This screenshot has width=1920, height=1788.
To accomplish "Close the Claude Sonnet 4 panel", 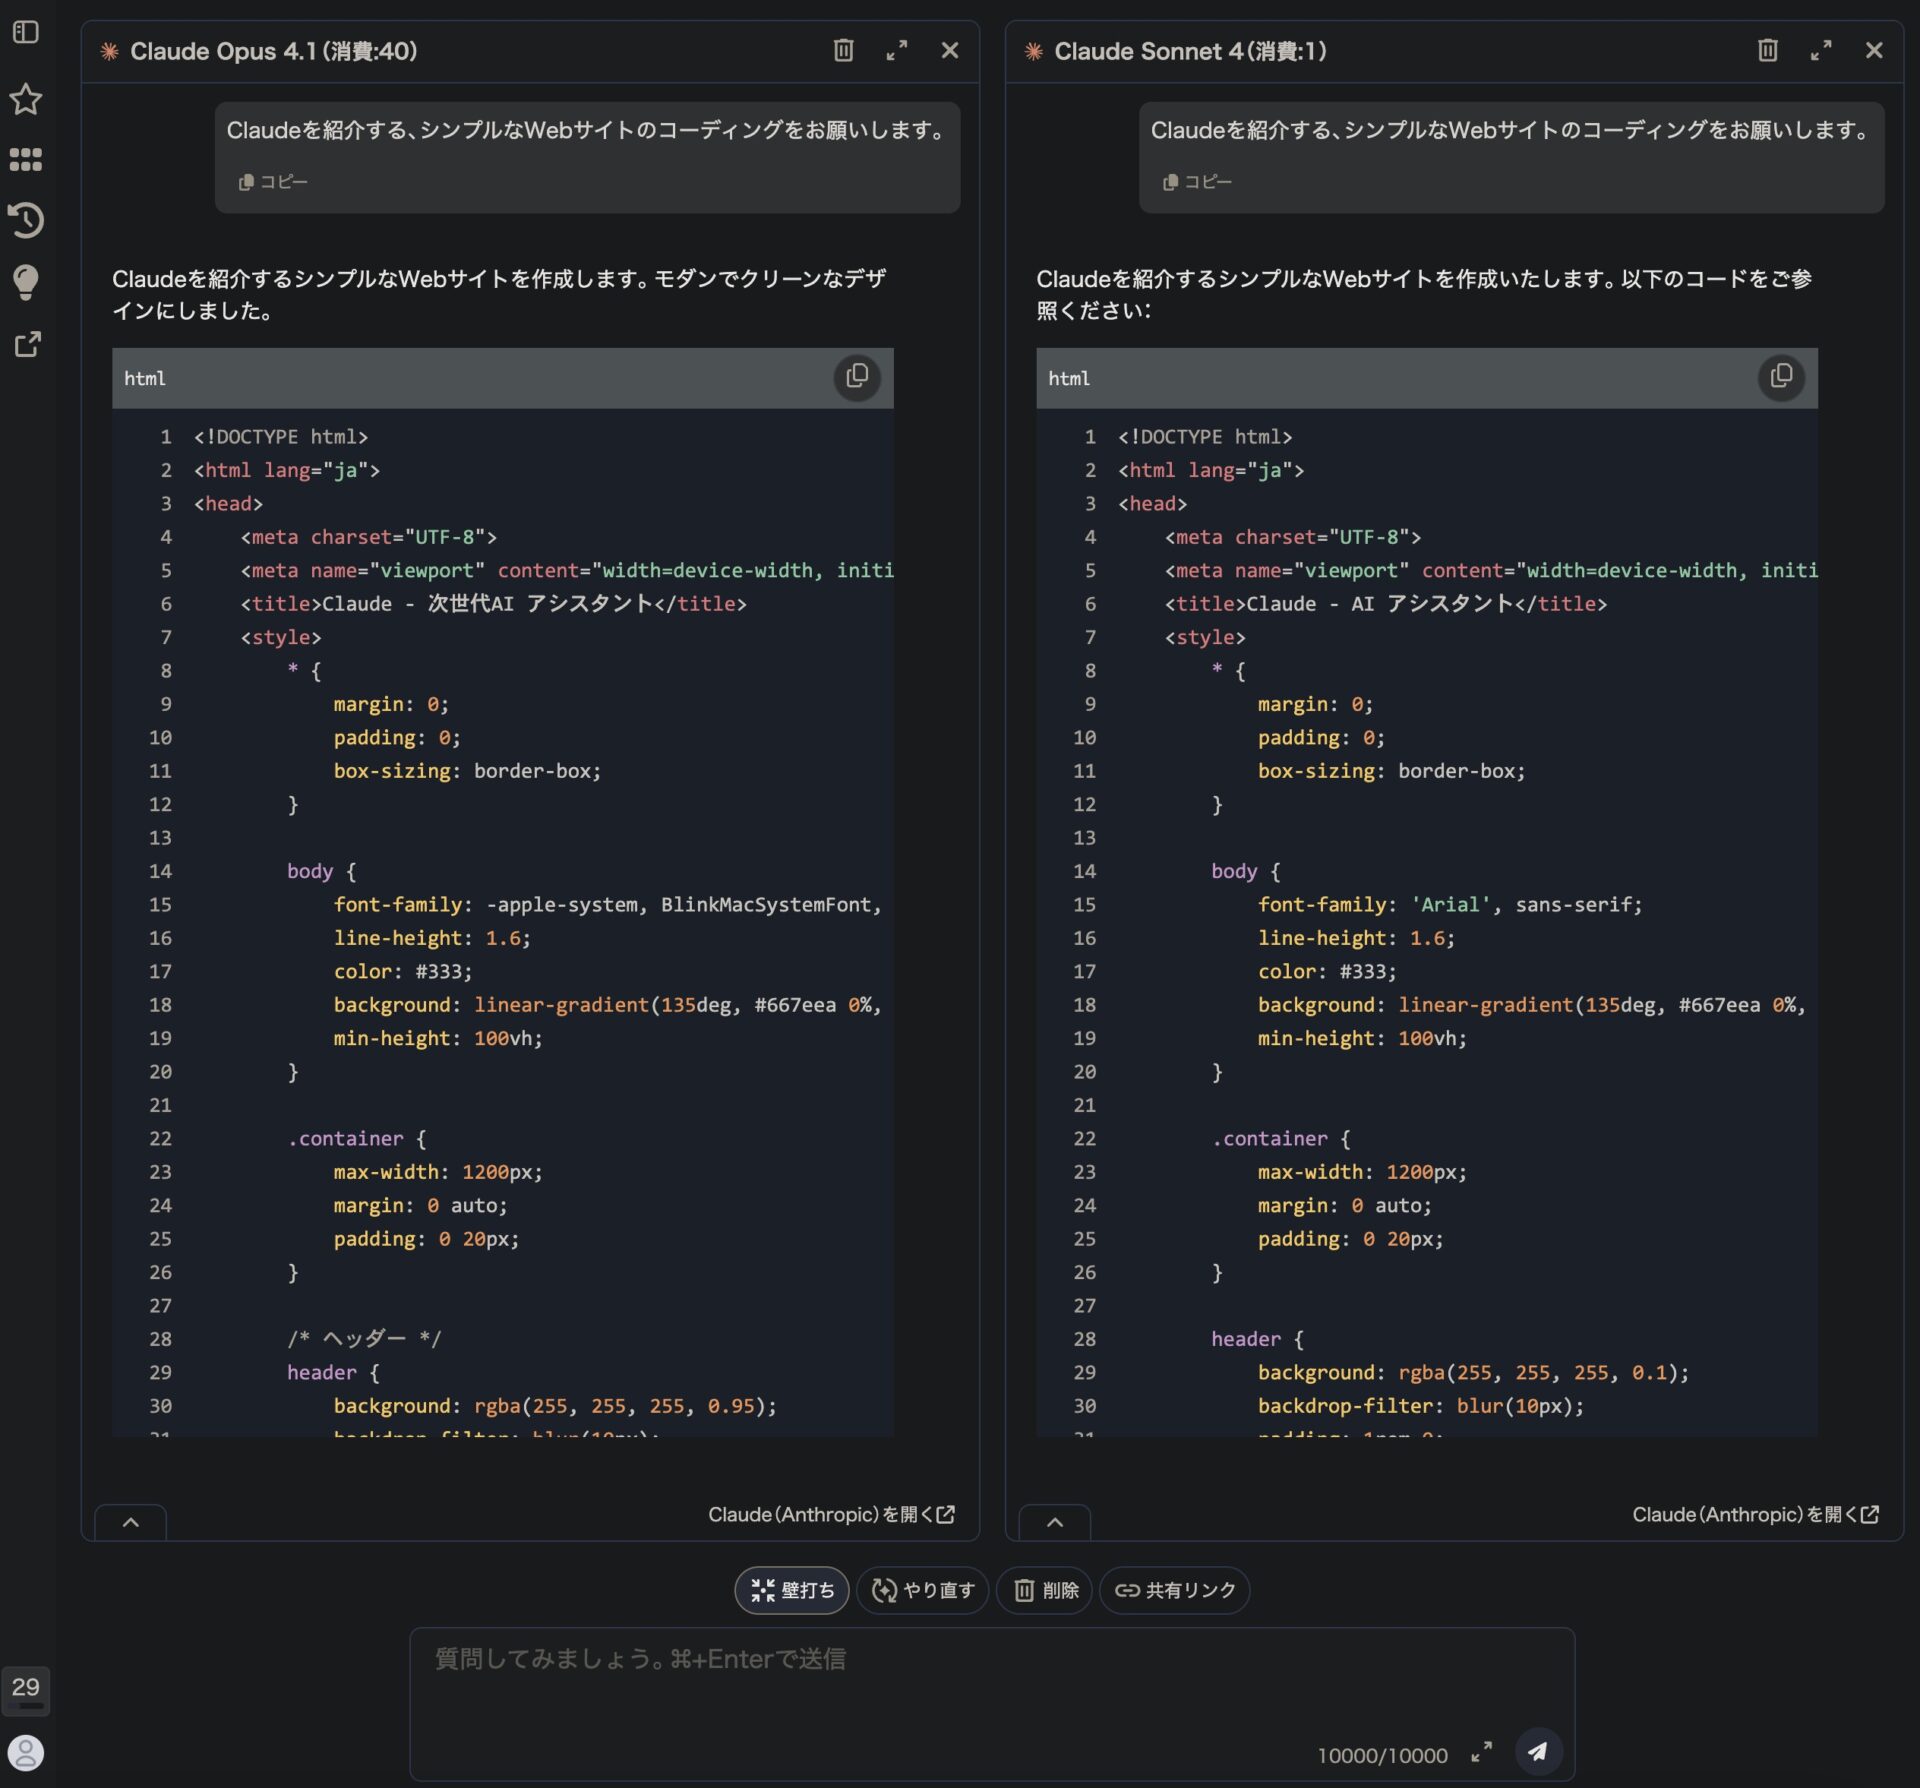I will tap(1874, 50).
